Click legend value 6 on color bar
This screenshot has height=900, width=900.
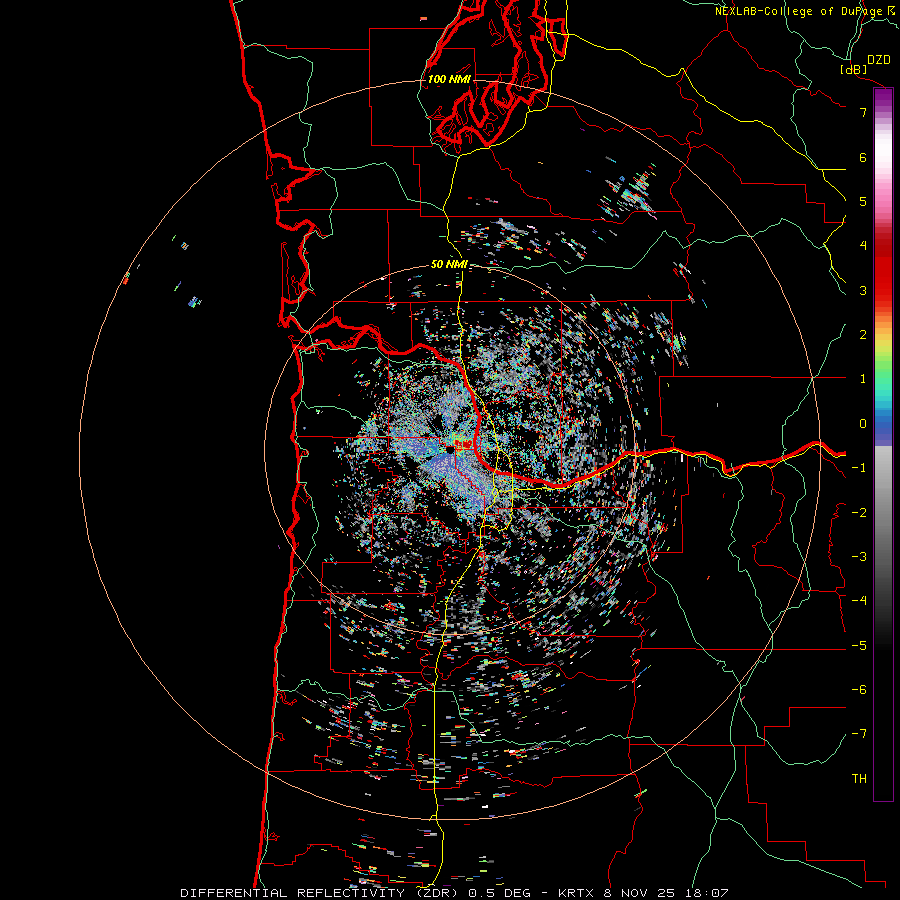(863, 157)
